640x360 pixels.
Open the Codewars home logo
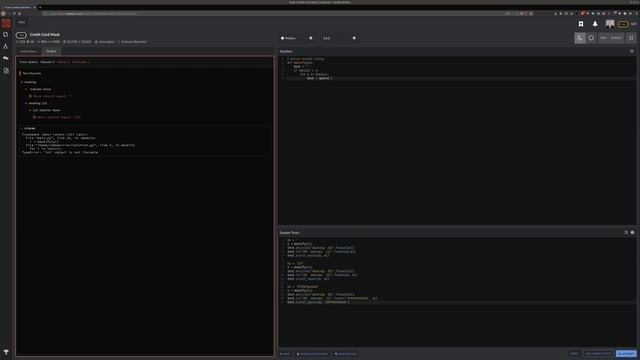click(6, 23)
